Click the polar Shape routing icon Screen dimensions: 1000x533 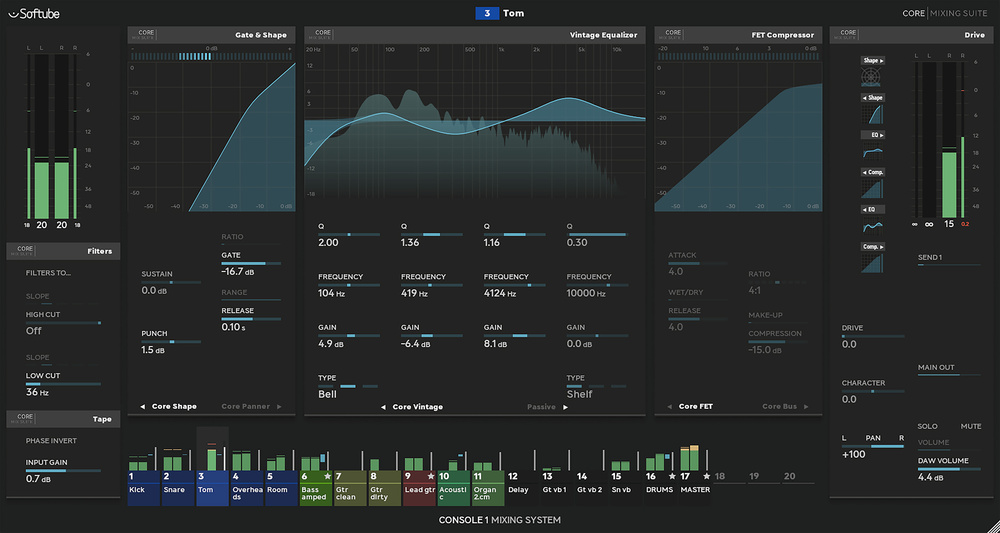point(872,78)
